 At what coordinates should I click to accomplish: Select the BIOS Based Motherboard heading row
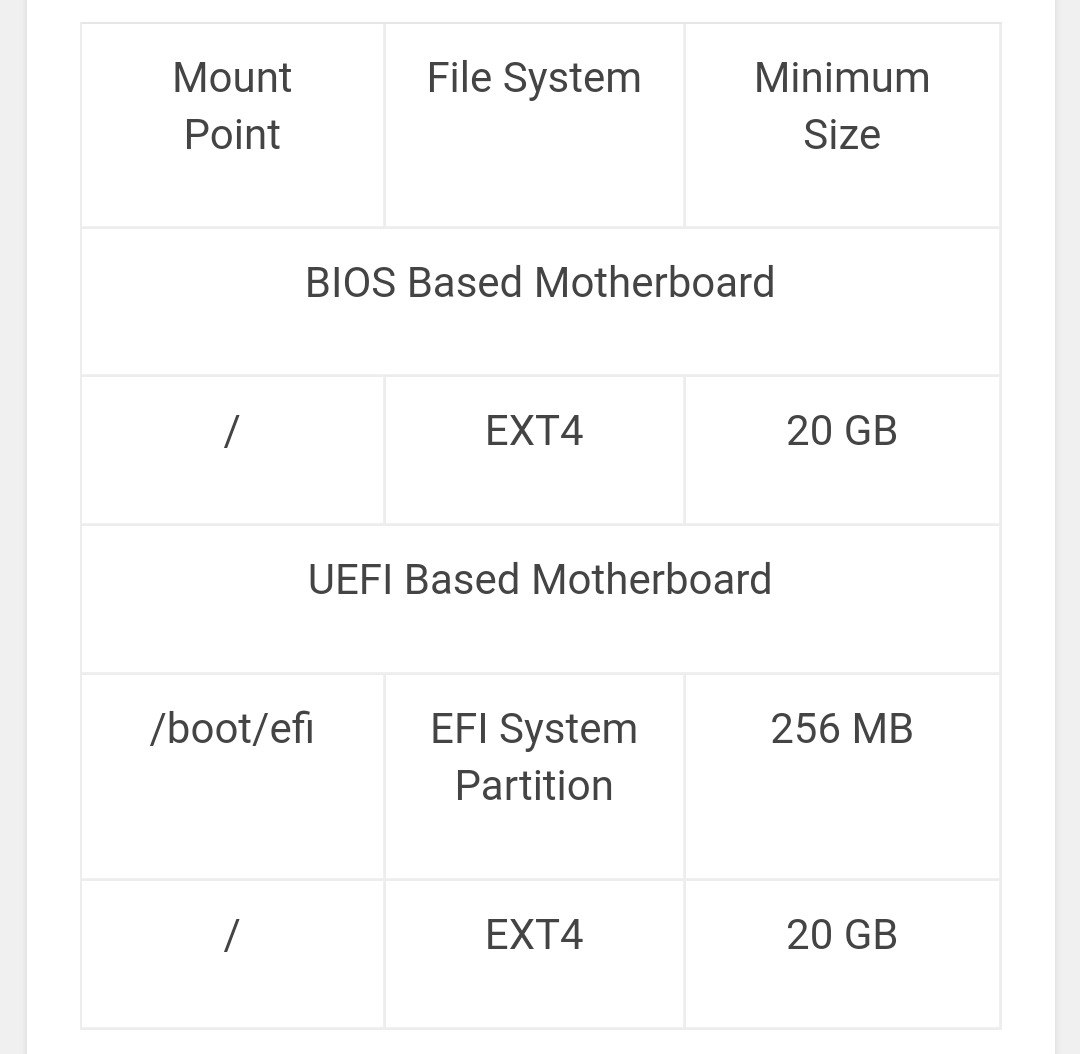[x=540, y=283]
